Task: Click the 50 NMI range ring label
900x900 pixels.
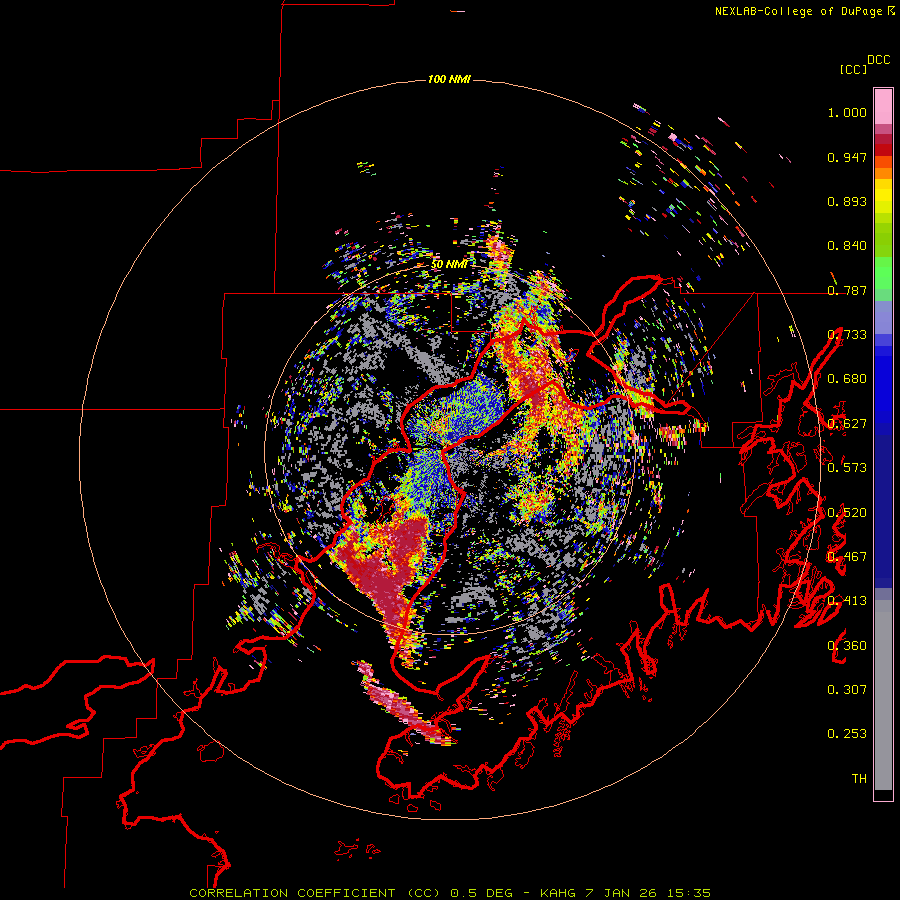Action: click(449, 264)
